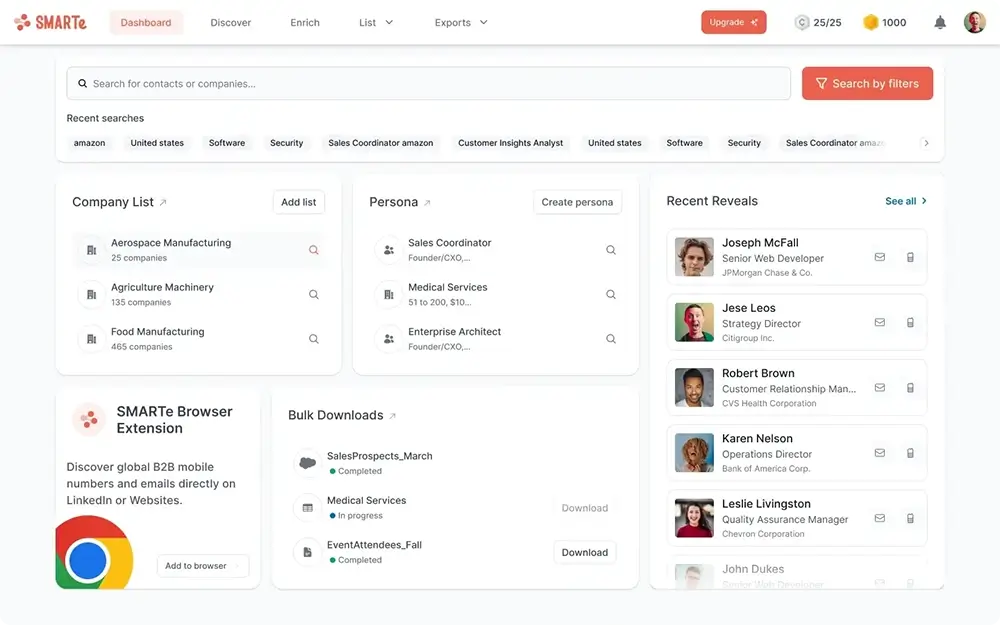Image resolution: width=1000 pixels, height=625 pixels.
Task: Switch to the Dashboard tab
Action: (146, 22)
